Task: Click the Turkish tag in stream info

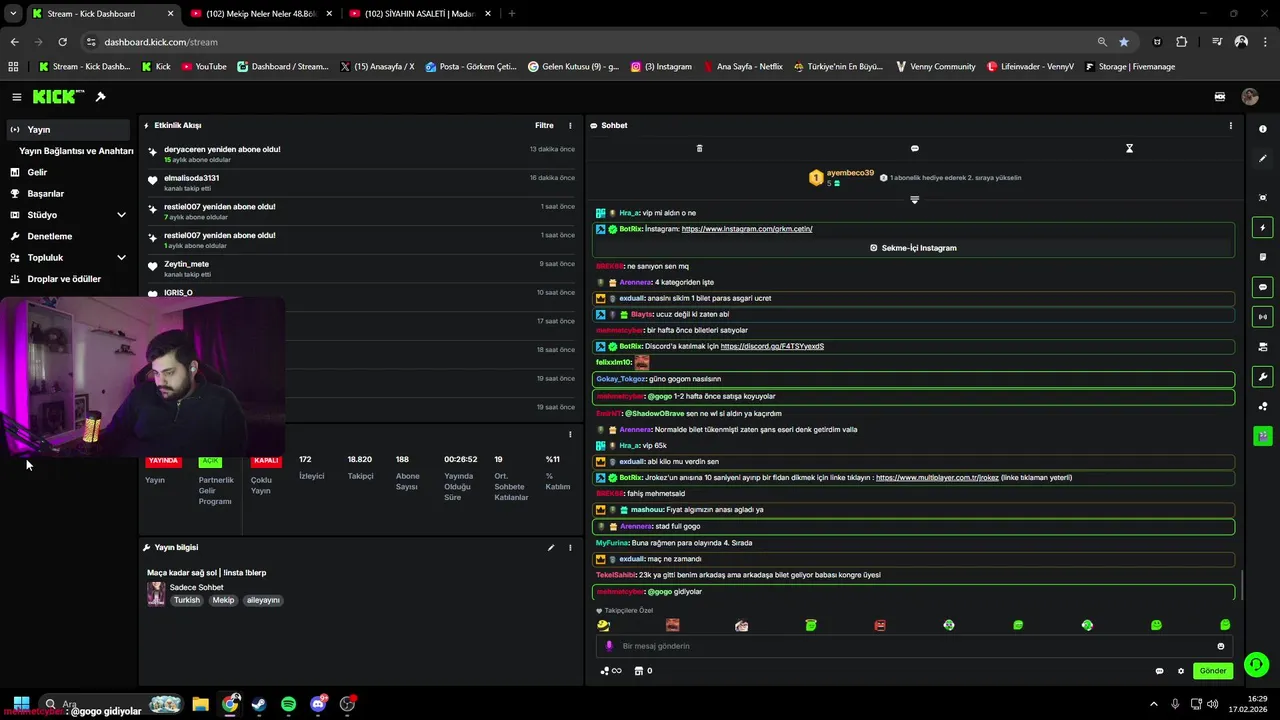Action: (x=187, y=600)
